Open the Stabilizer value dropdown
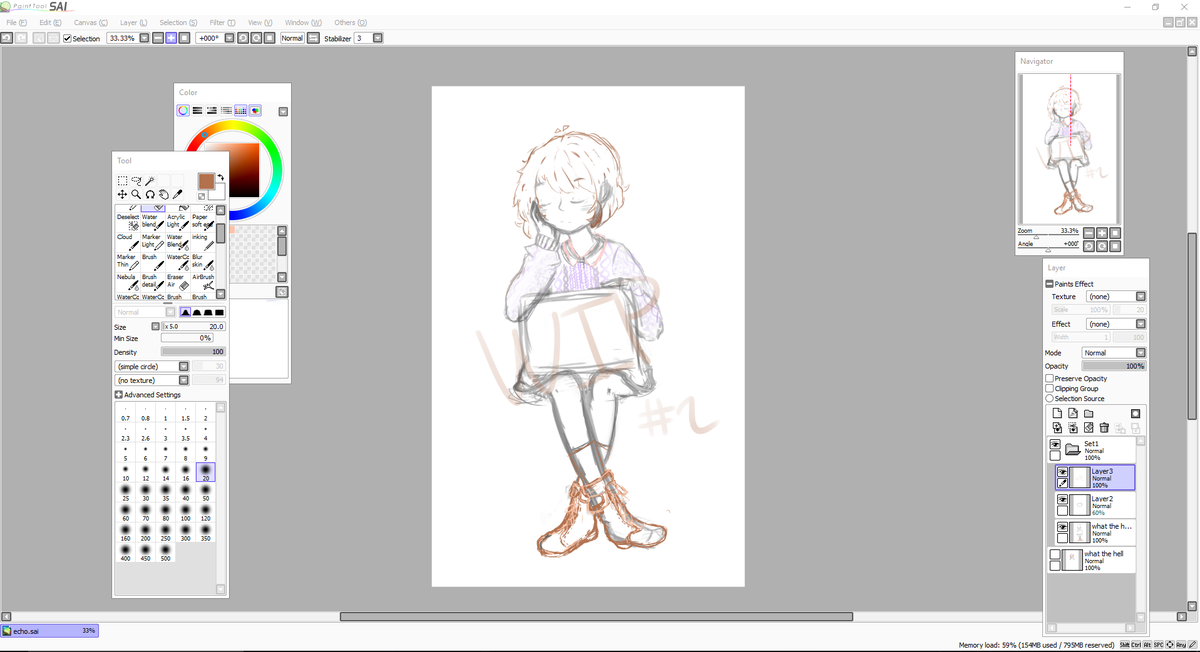 [x=376, y=38]
